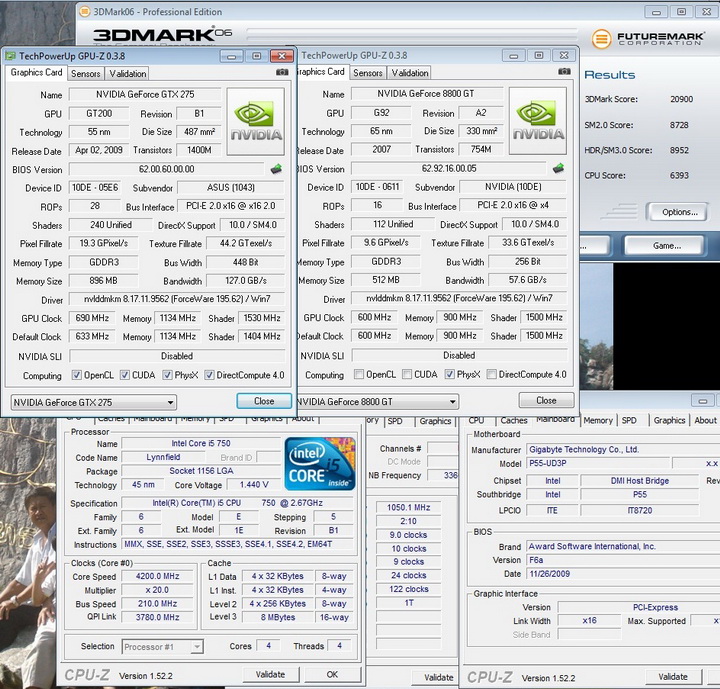
Task: Click Memory Size 896 MB field
Action: tap(103, 281)
